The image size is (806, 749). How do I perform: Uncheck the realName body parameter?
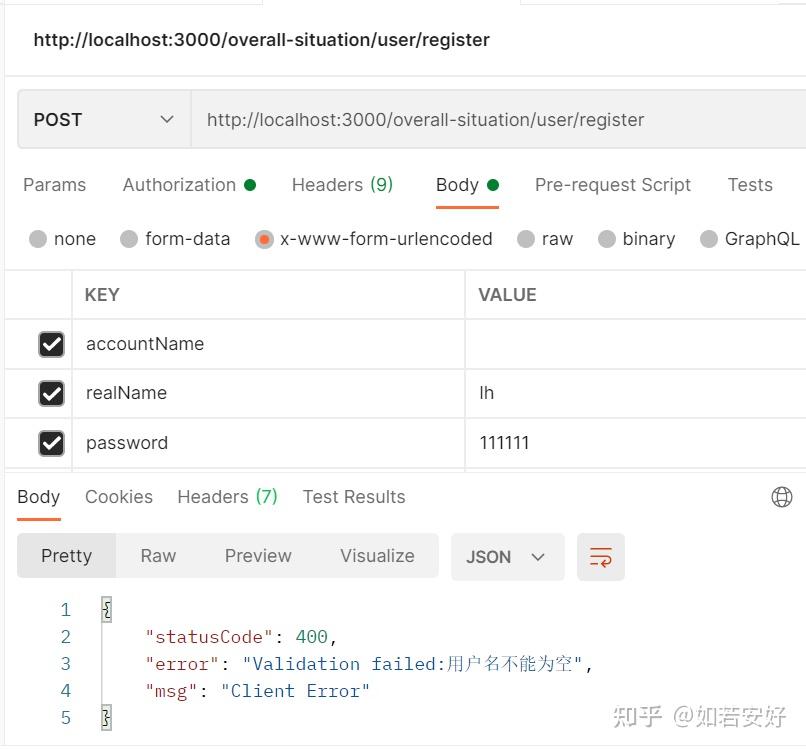(53, 392)
